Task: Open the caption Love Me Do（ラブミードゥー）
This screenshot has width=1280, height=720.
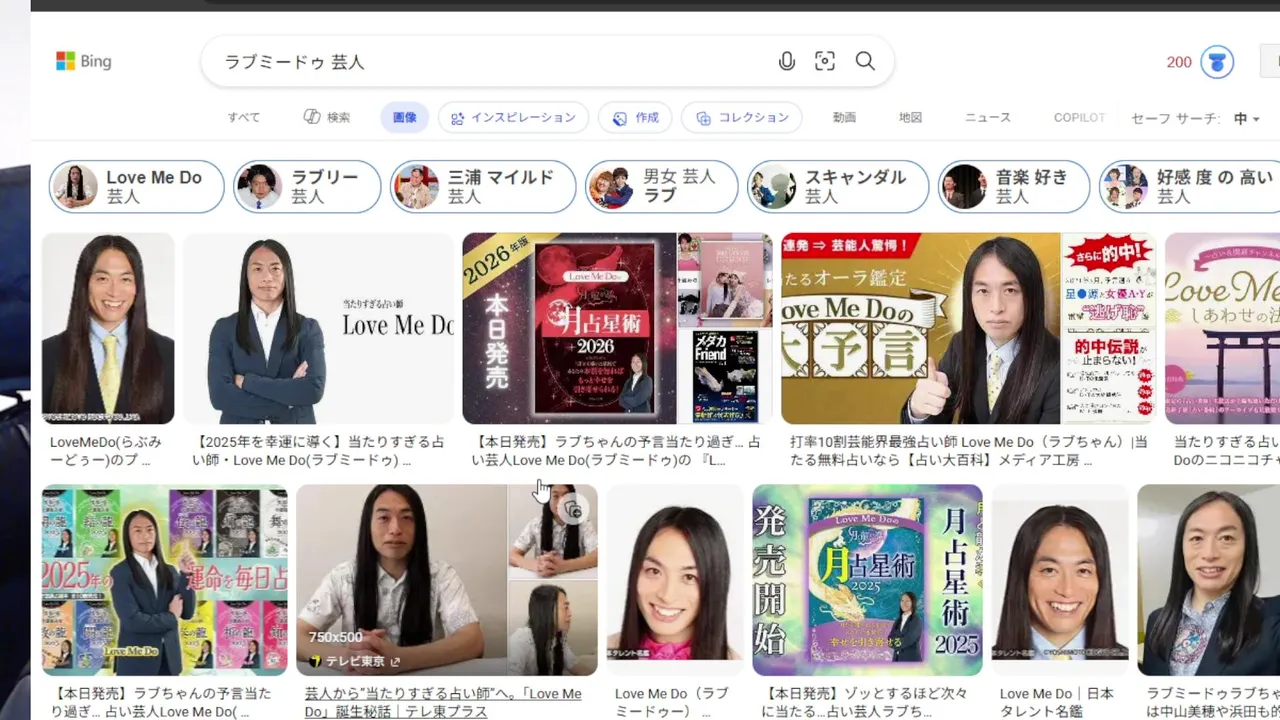Action: (673, 702)
